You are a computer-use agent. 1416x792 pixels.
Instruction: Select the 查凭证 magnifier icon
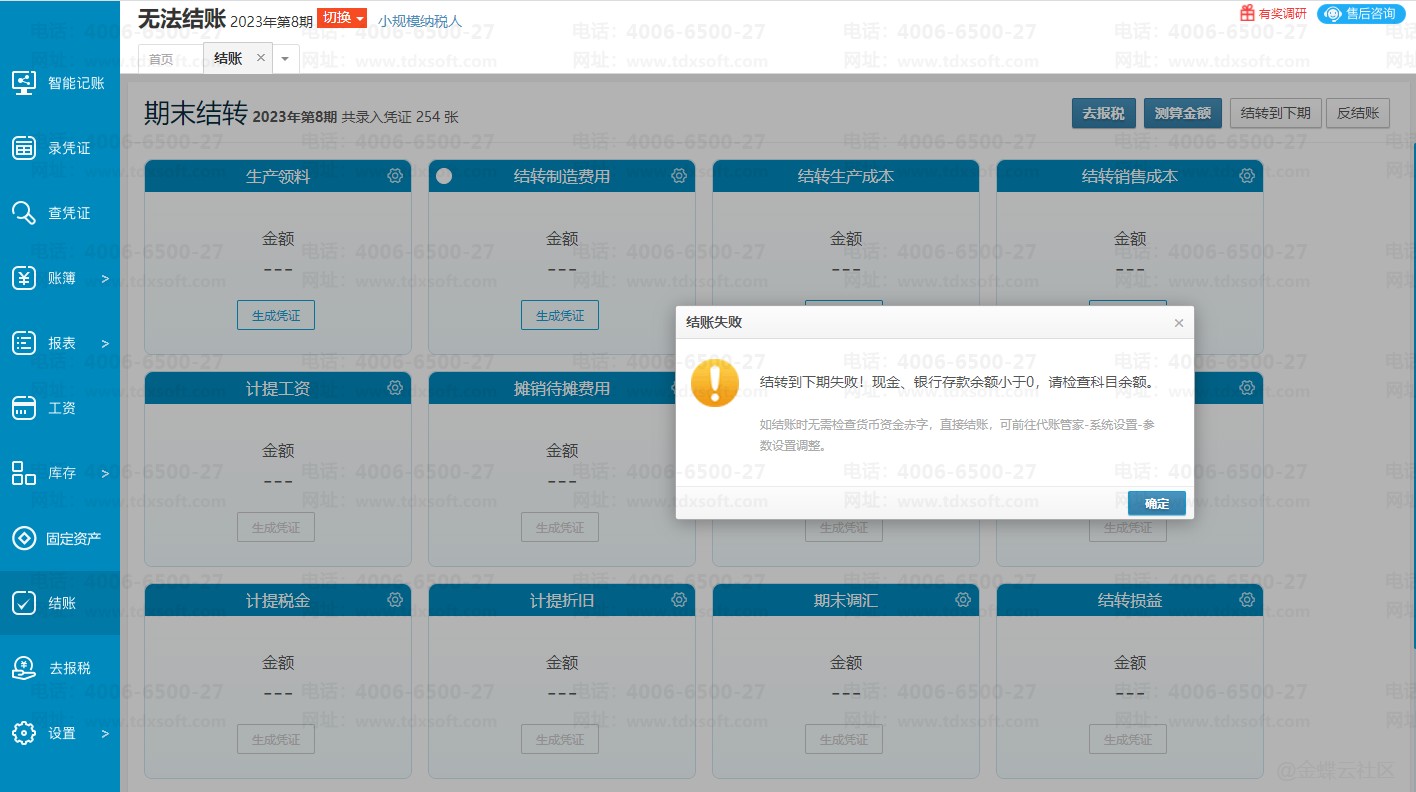pyautogui.click(x=24, y=213)
